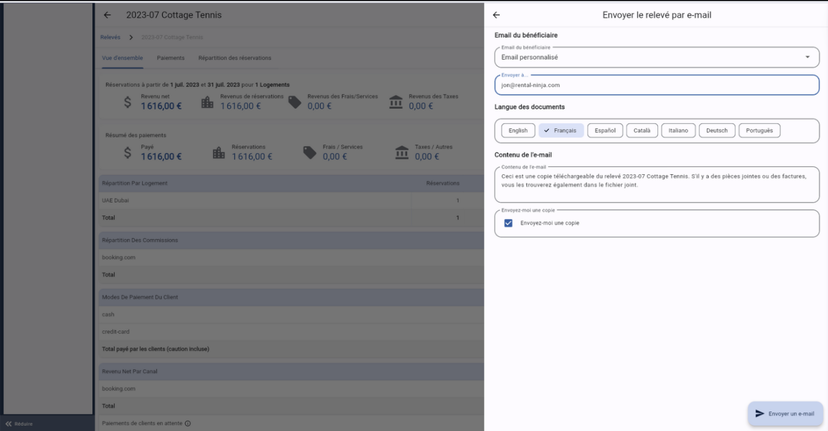Click the tag icon beside Revenus des Frais/Services

294,102
